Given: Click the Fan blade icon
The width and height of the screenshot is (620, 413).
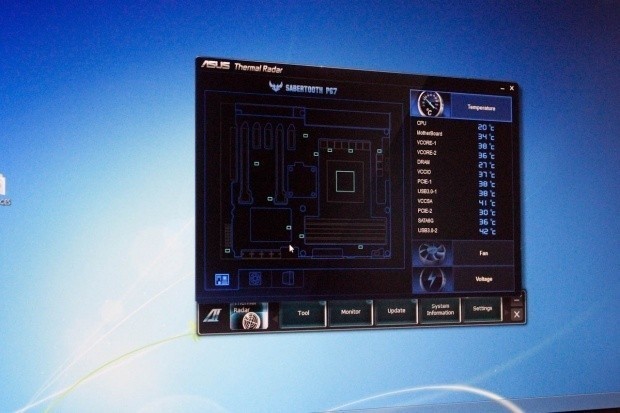Looking at the screenshot, I should [x=432, y=253].
